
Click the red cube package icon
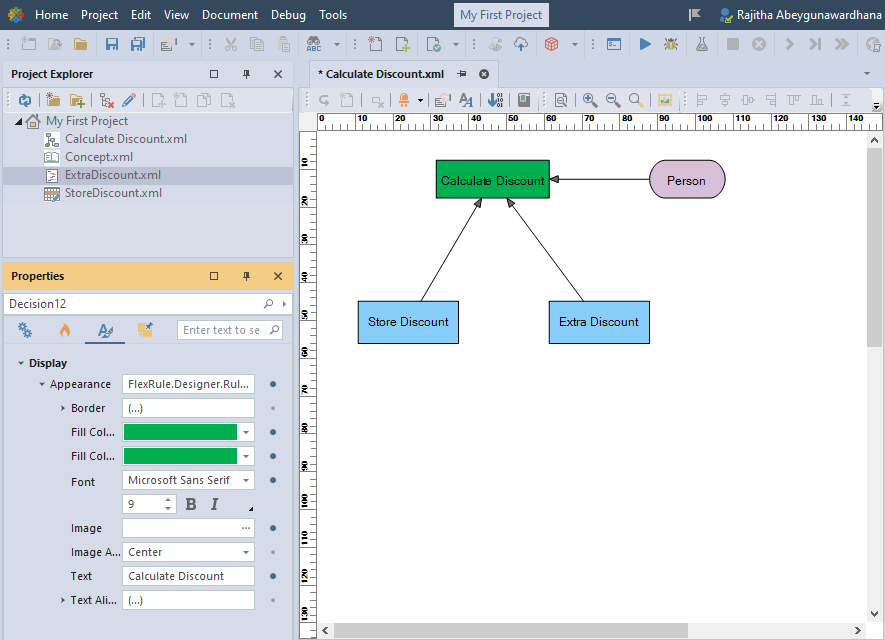click(x=551, y=44)
